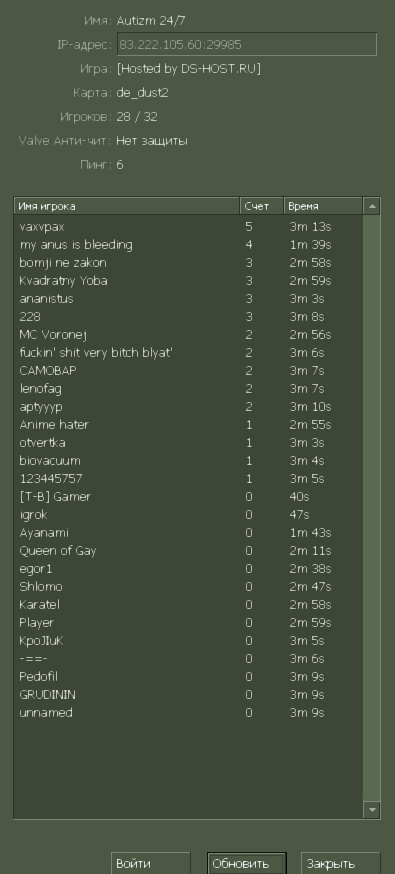This screenshot has height=874, width=395.
Task: Click the Обновить refresh button
Action: click(247, 863)
